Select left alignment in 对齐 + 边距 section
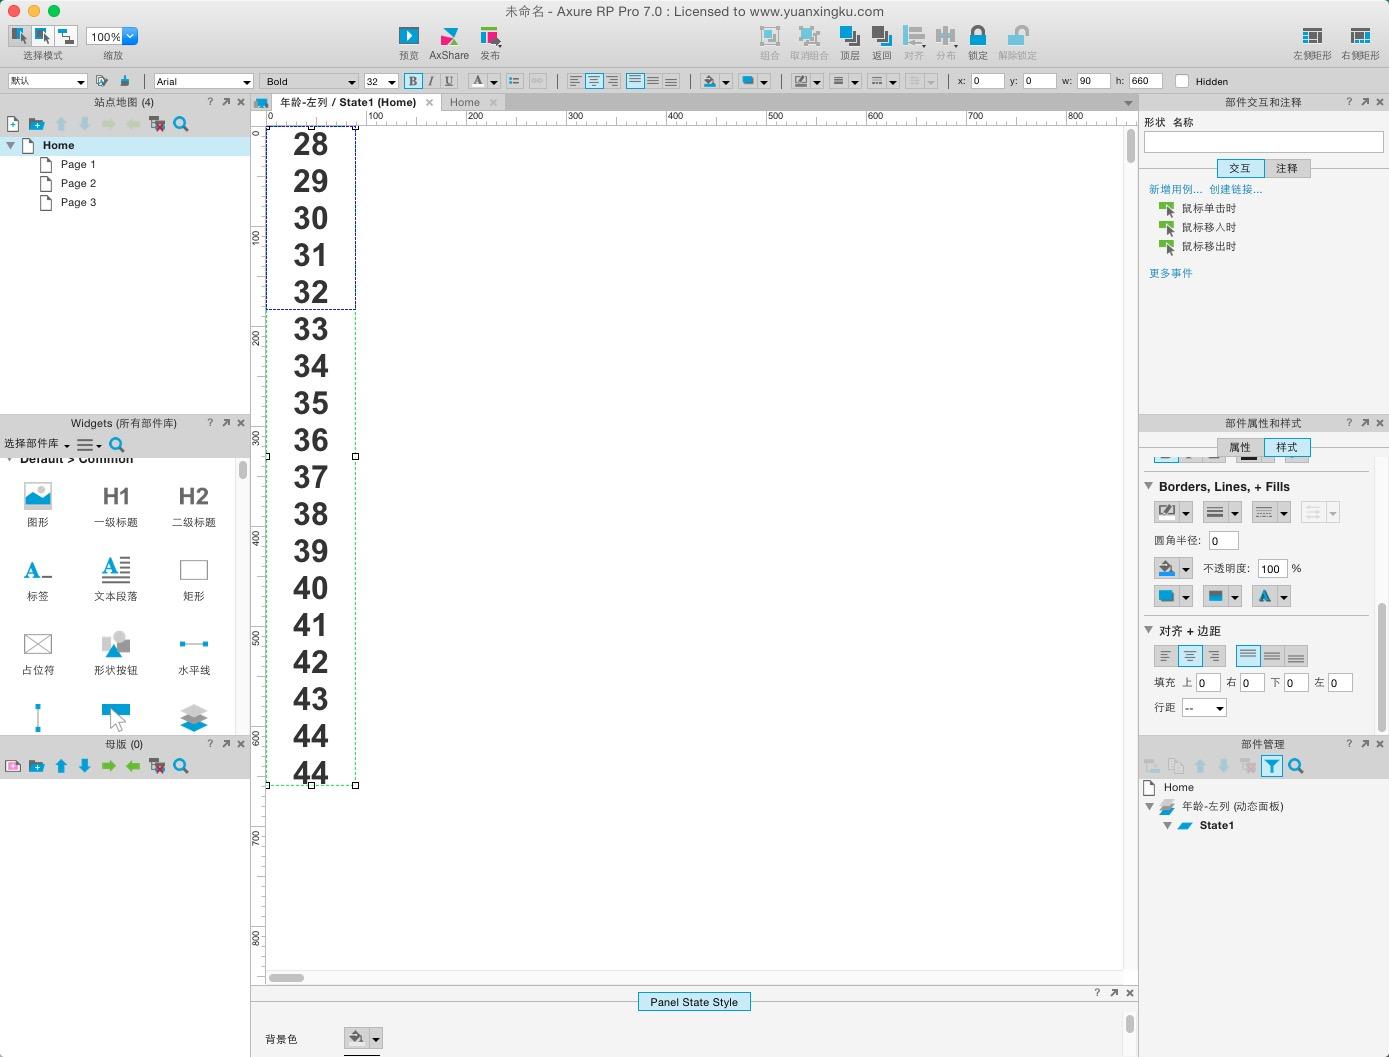 pos(1165,656)
